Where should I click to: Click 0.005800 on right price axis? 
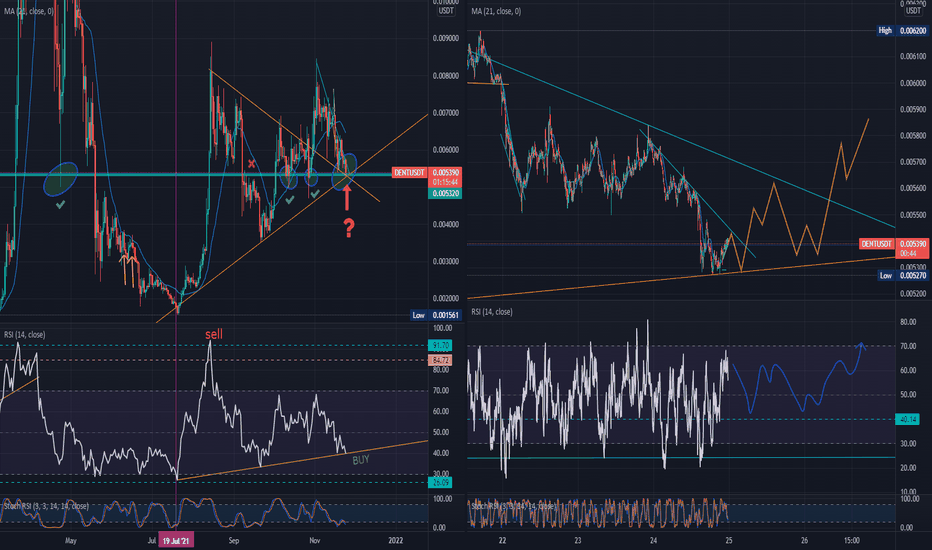(913, 136)
